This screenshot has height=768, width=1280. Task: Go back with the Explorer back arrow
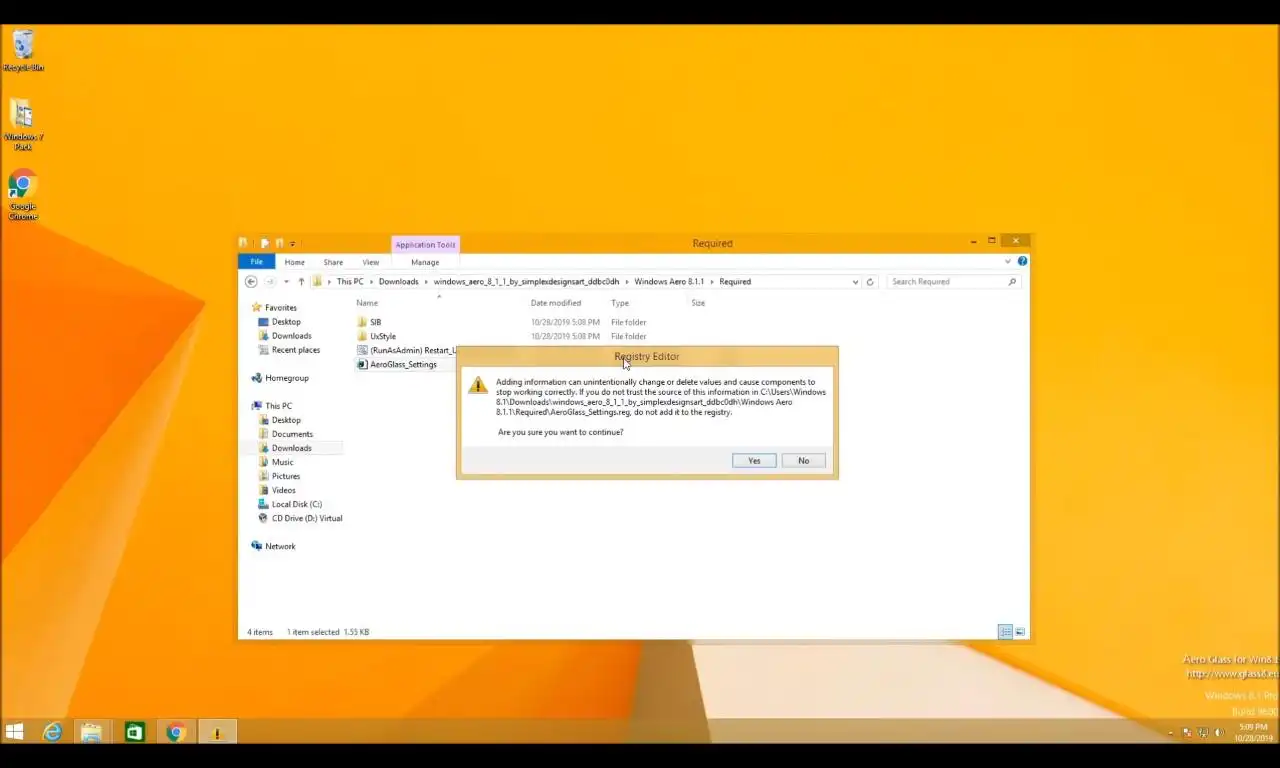point(251,282)
